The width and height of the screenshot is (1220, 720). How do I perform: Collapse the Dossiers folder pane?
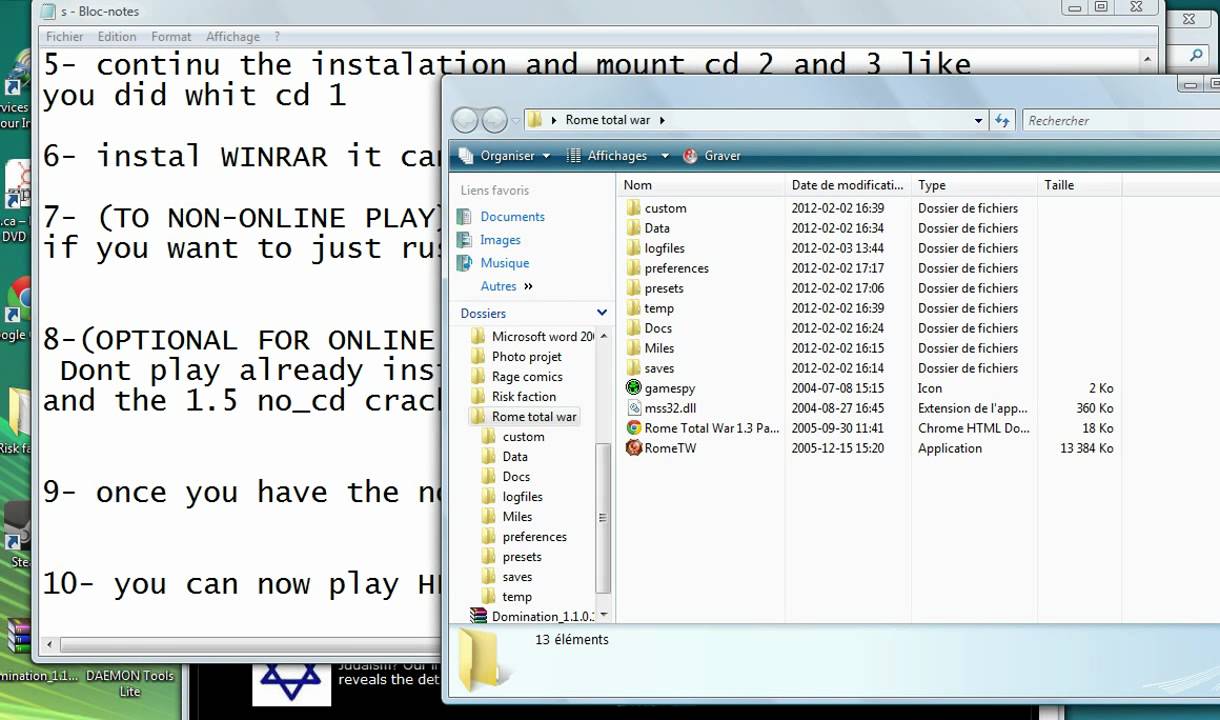tap(602, 313)
